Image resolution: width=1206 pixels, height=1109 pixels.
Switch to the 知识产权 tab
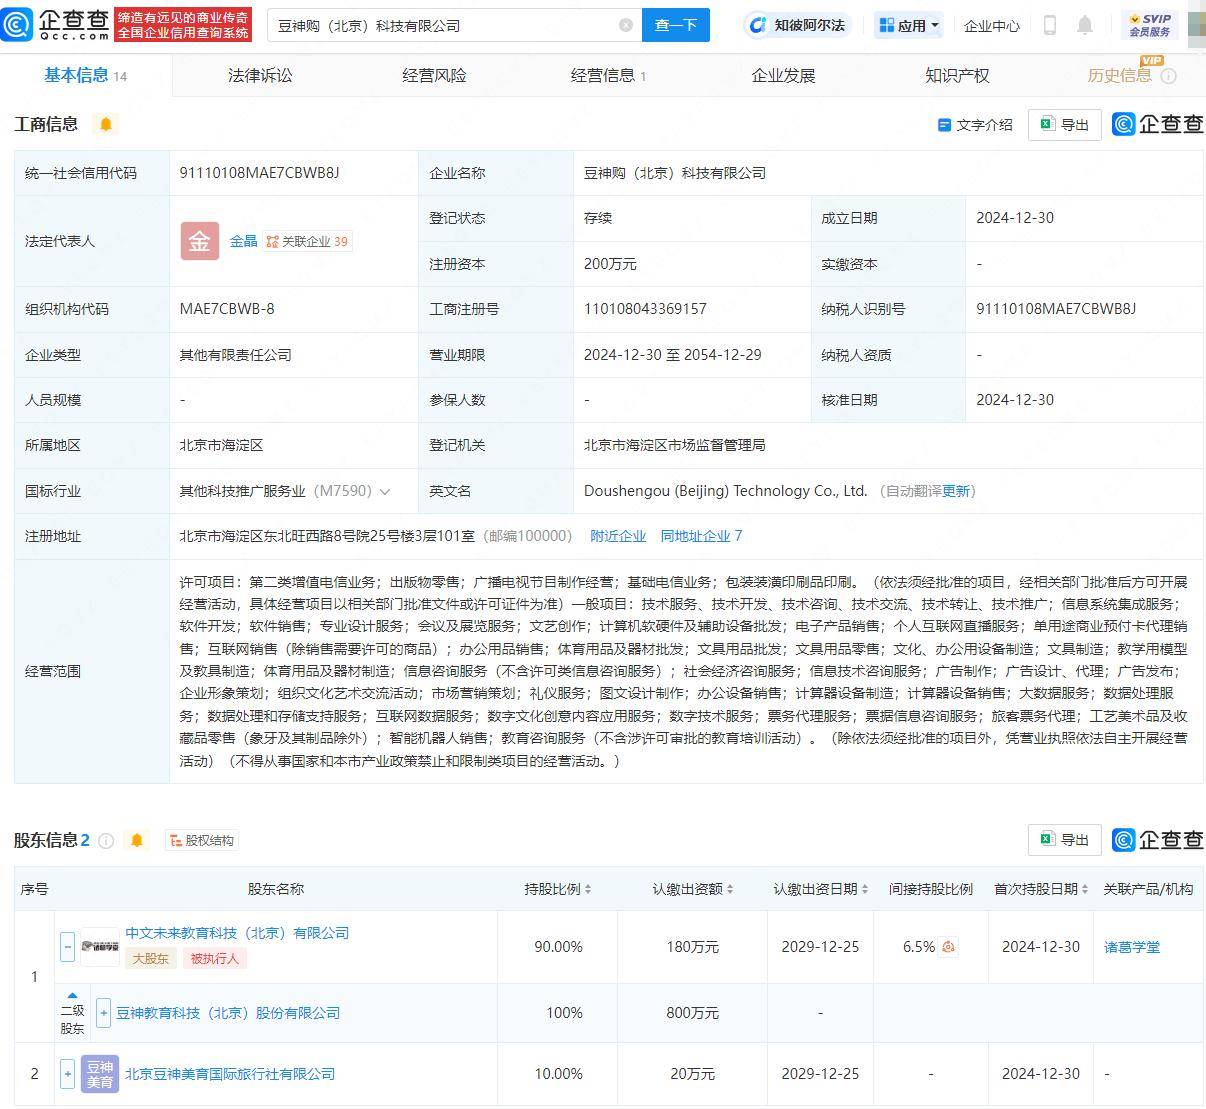point(957,76)
